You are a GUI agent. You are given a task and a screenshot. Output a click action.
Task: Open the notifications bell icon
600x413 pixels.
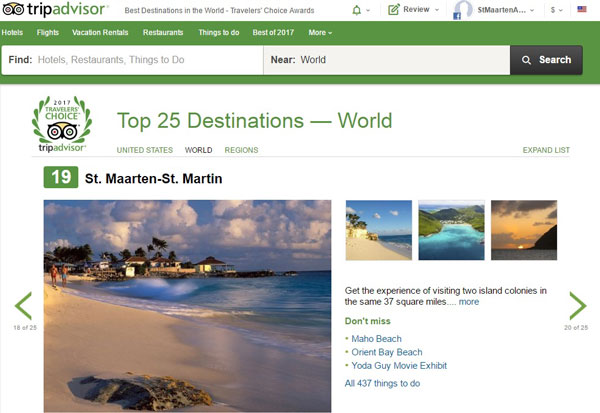tap(356, 10)
